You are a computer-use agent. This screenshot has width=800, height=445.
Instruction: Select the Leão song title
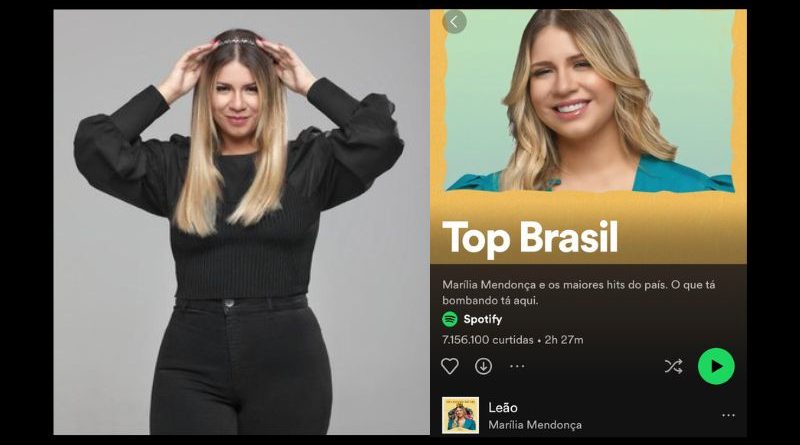click(x=503, y=407)
